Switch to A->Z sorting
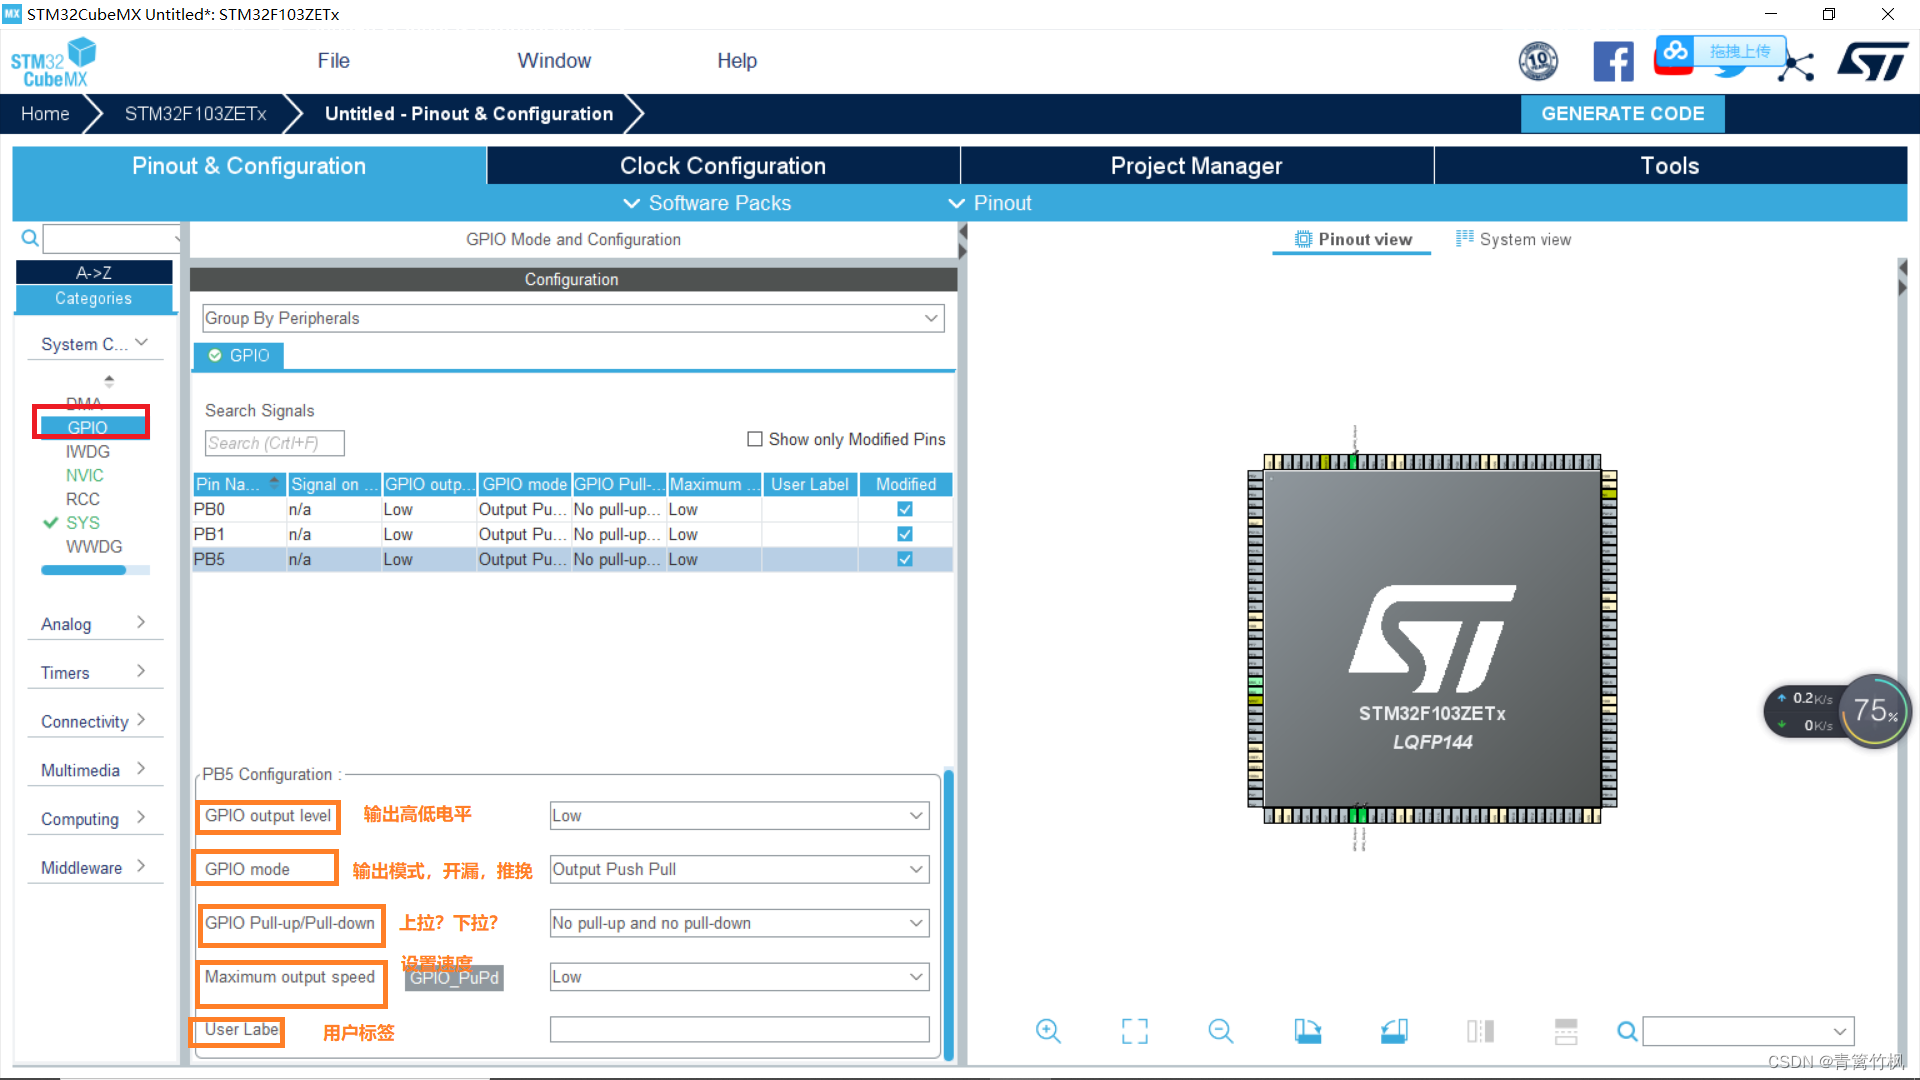The height and width of the screenshot is (1080, 1920). coord(94,272)
